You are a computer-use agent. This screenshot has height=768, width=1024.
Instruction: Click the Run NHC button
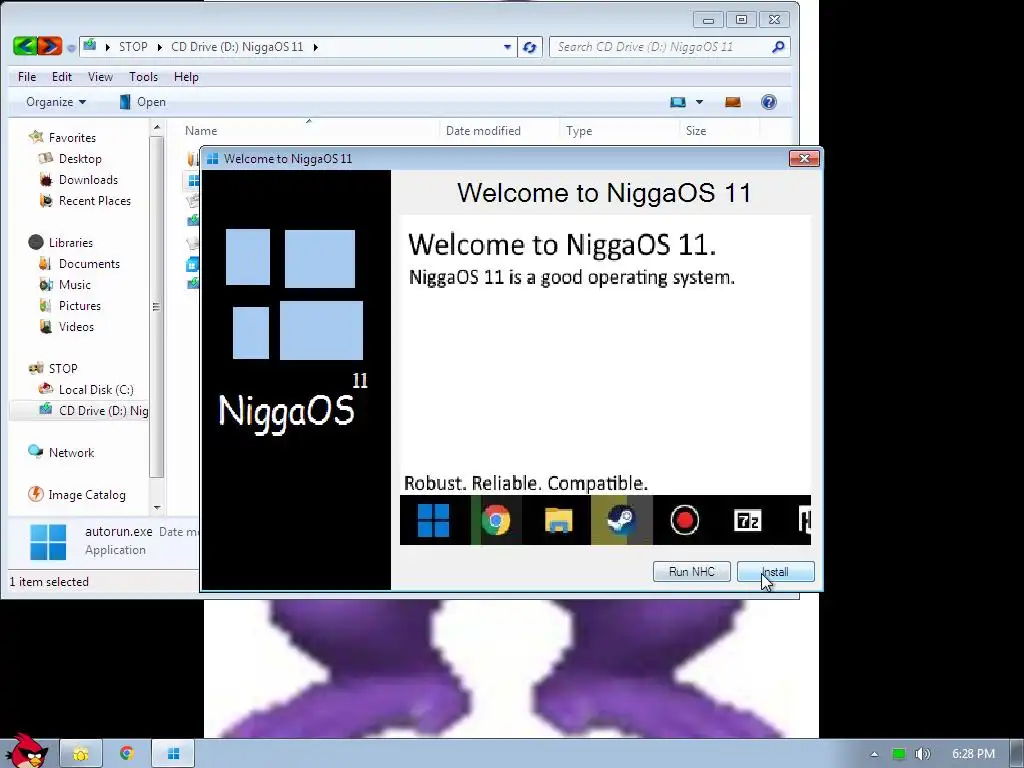click(692, 571)
